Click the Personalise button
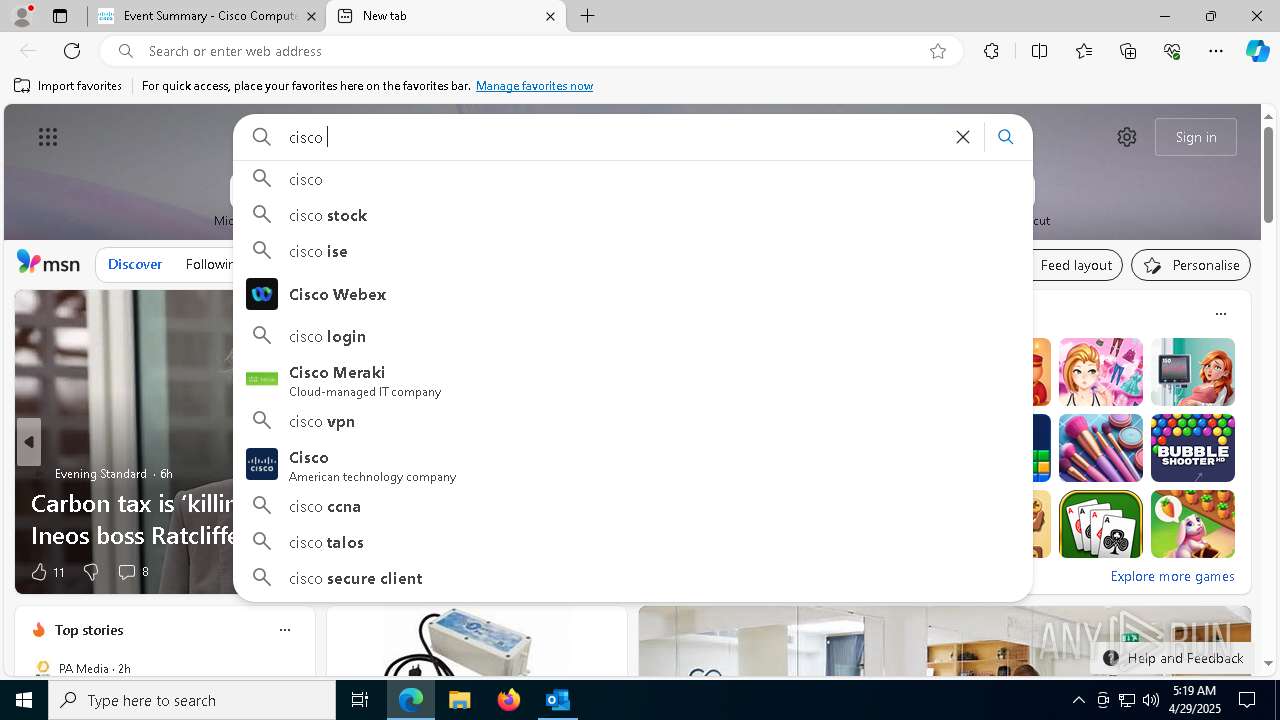This screenshot has height=720, width=1280. point(1191,265)
